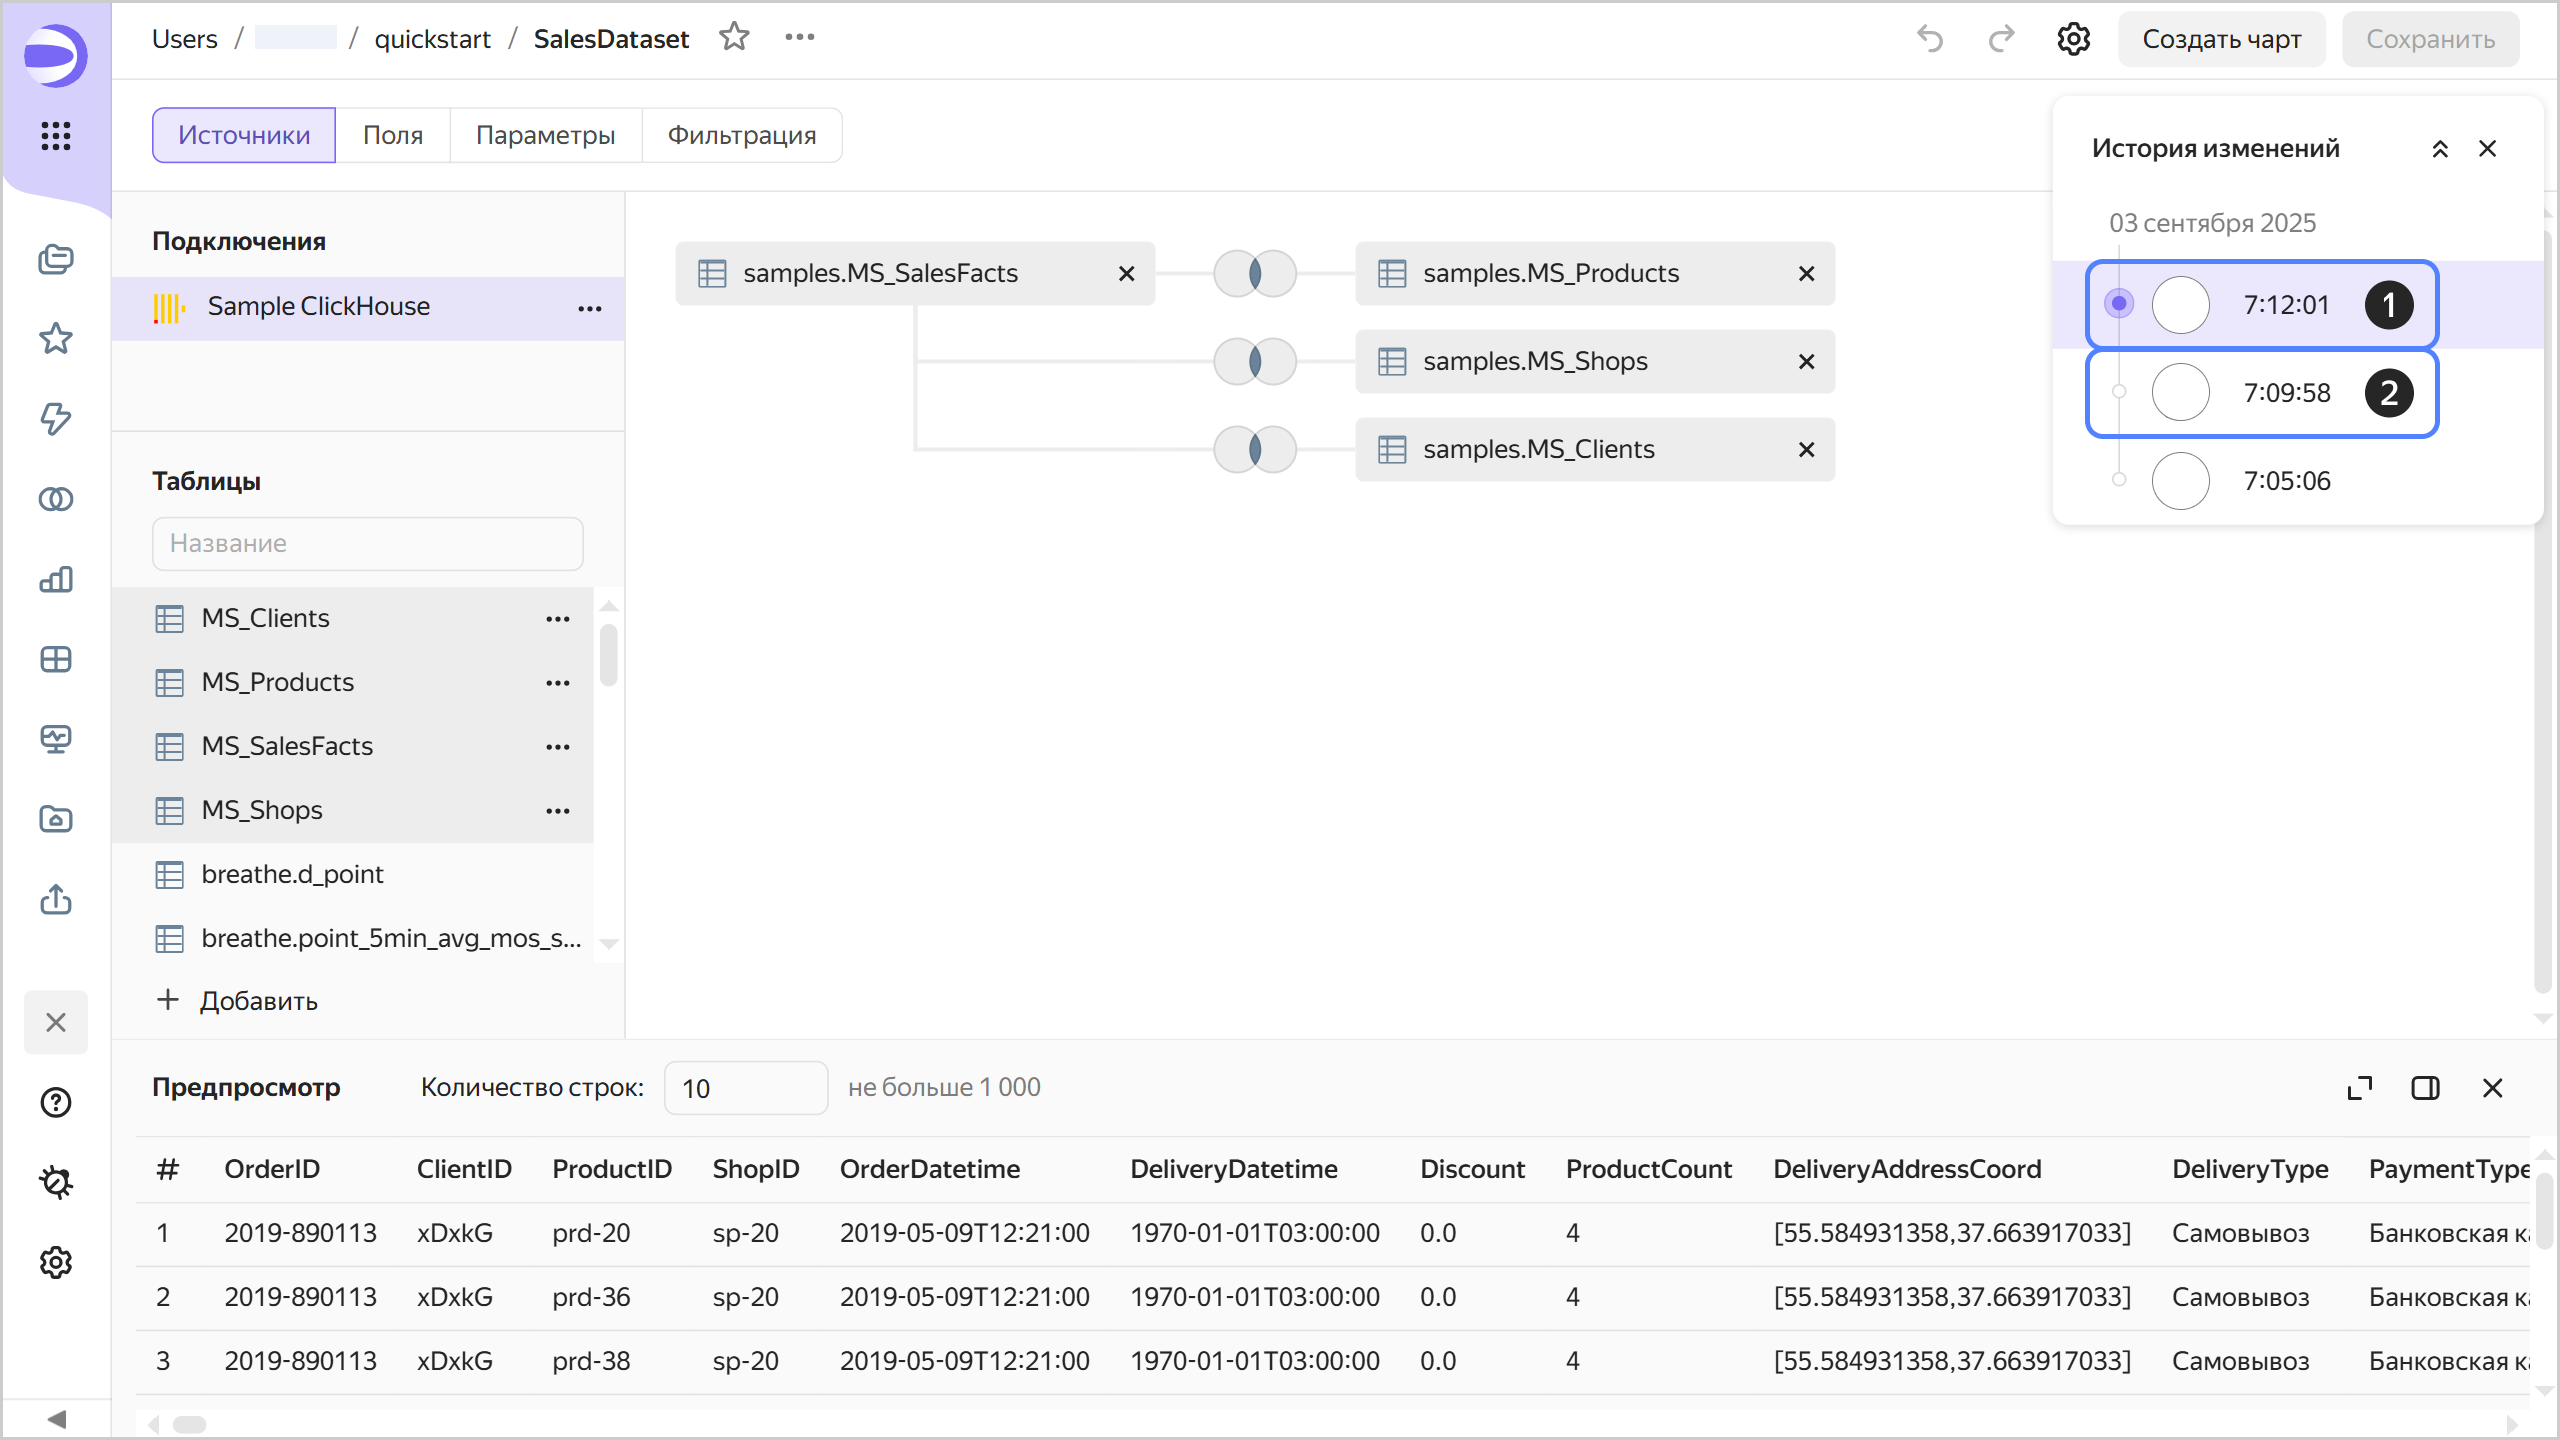The height and width of the screenshot is (1440, 2560).
Task: Click the Создать чарт button
Action: tap(2221, 39)
